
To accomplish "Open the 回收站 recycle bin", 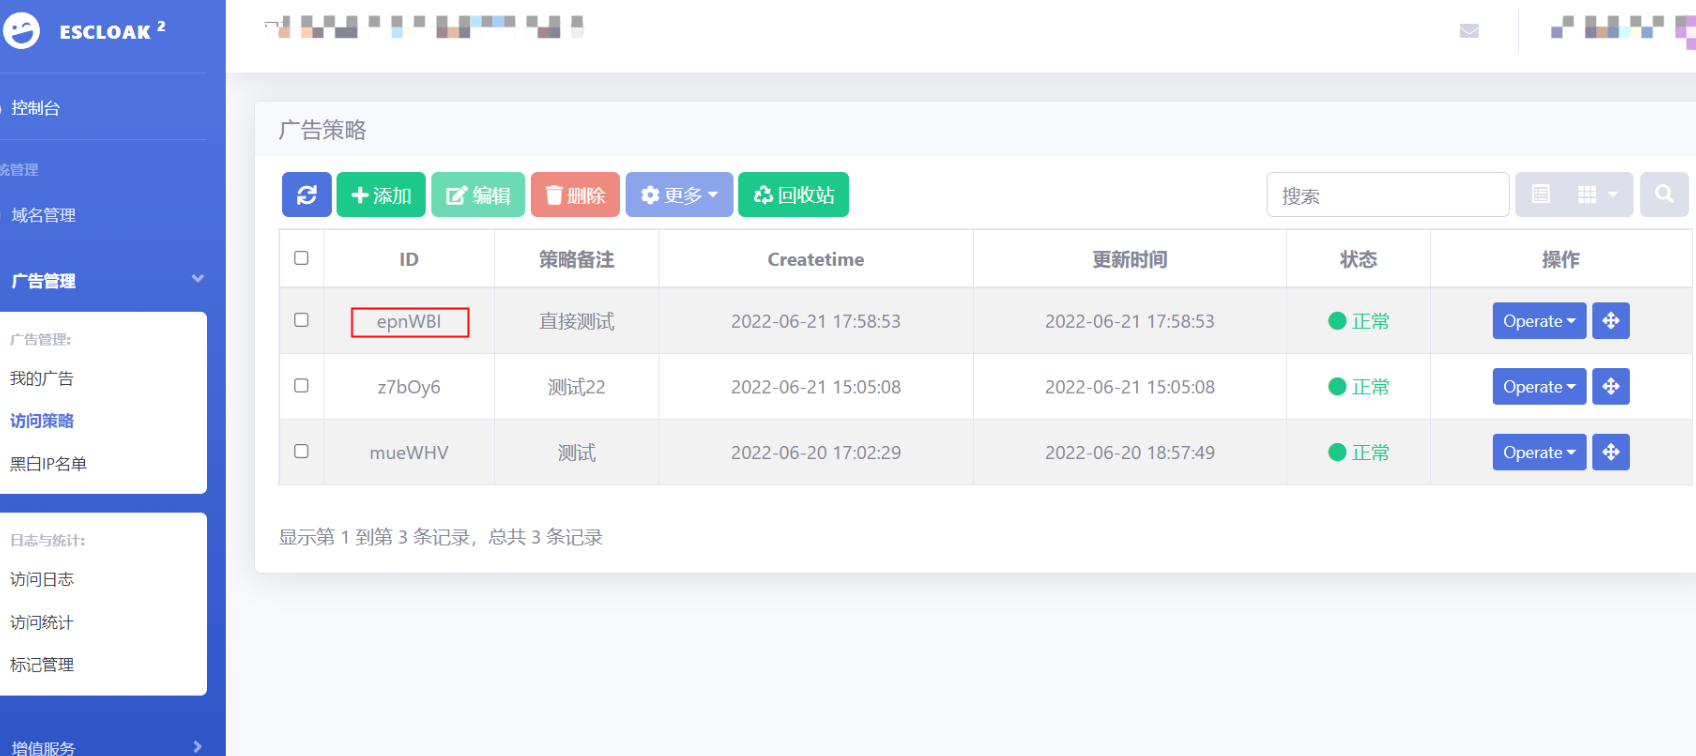I will pyautogui.click(x=794, y=195).
